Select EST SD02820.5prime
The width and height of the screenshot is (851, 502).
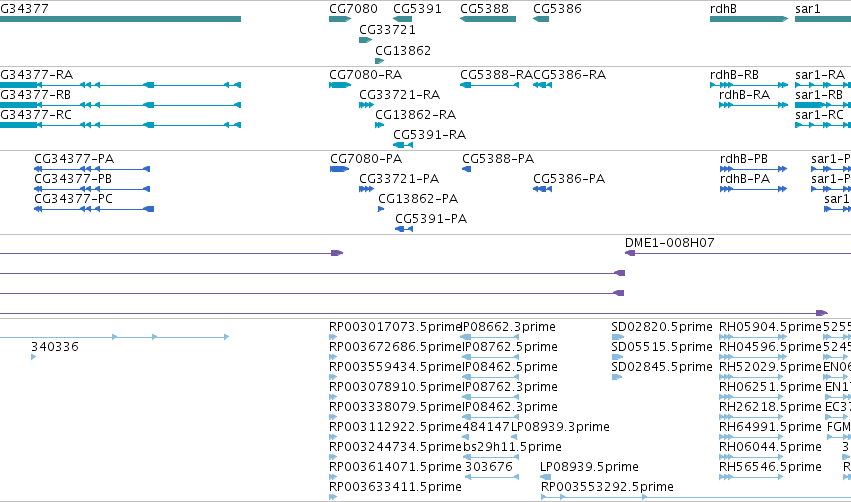(618, 338)
